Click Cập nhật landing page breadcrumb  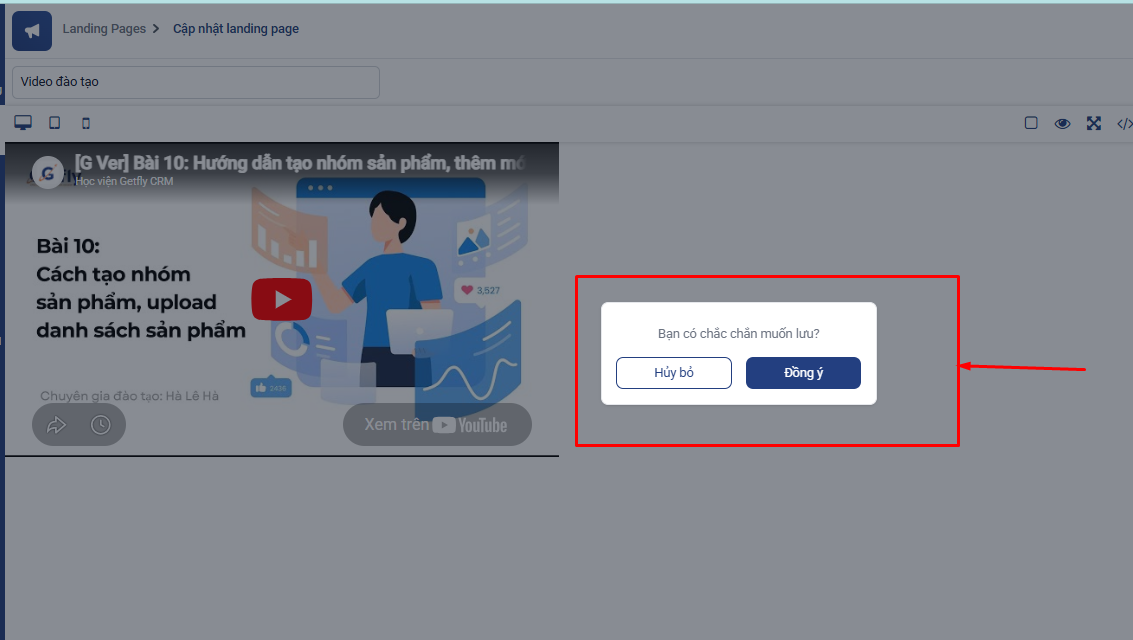[x=236, y=29]
